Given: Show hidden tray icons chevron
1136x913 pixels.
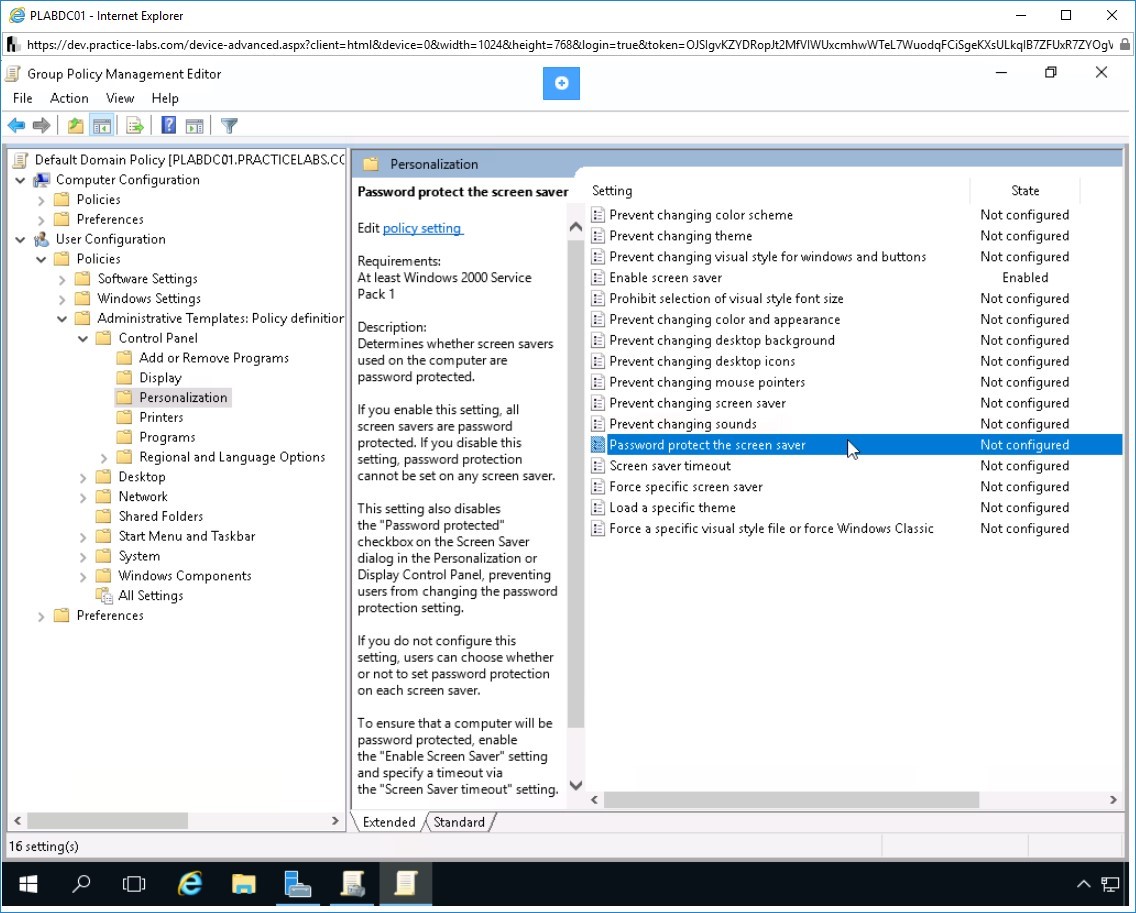Looking at the screenshot, I should click(1083, 884).
